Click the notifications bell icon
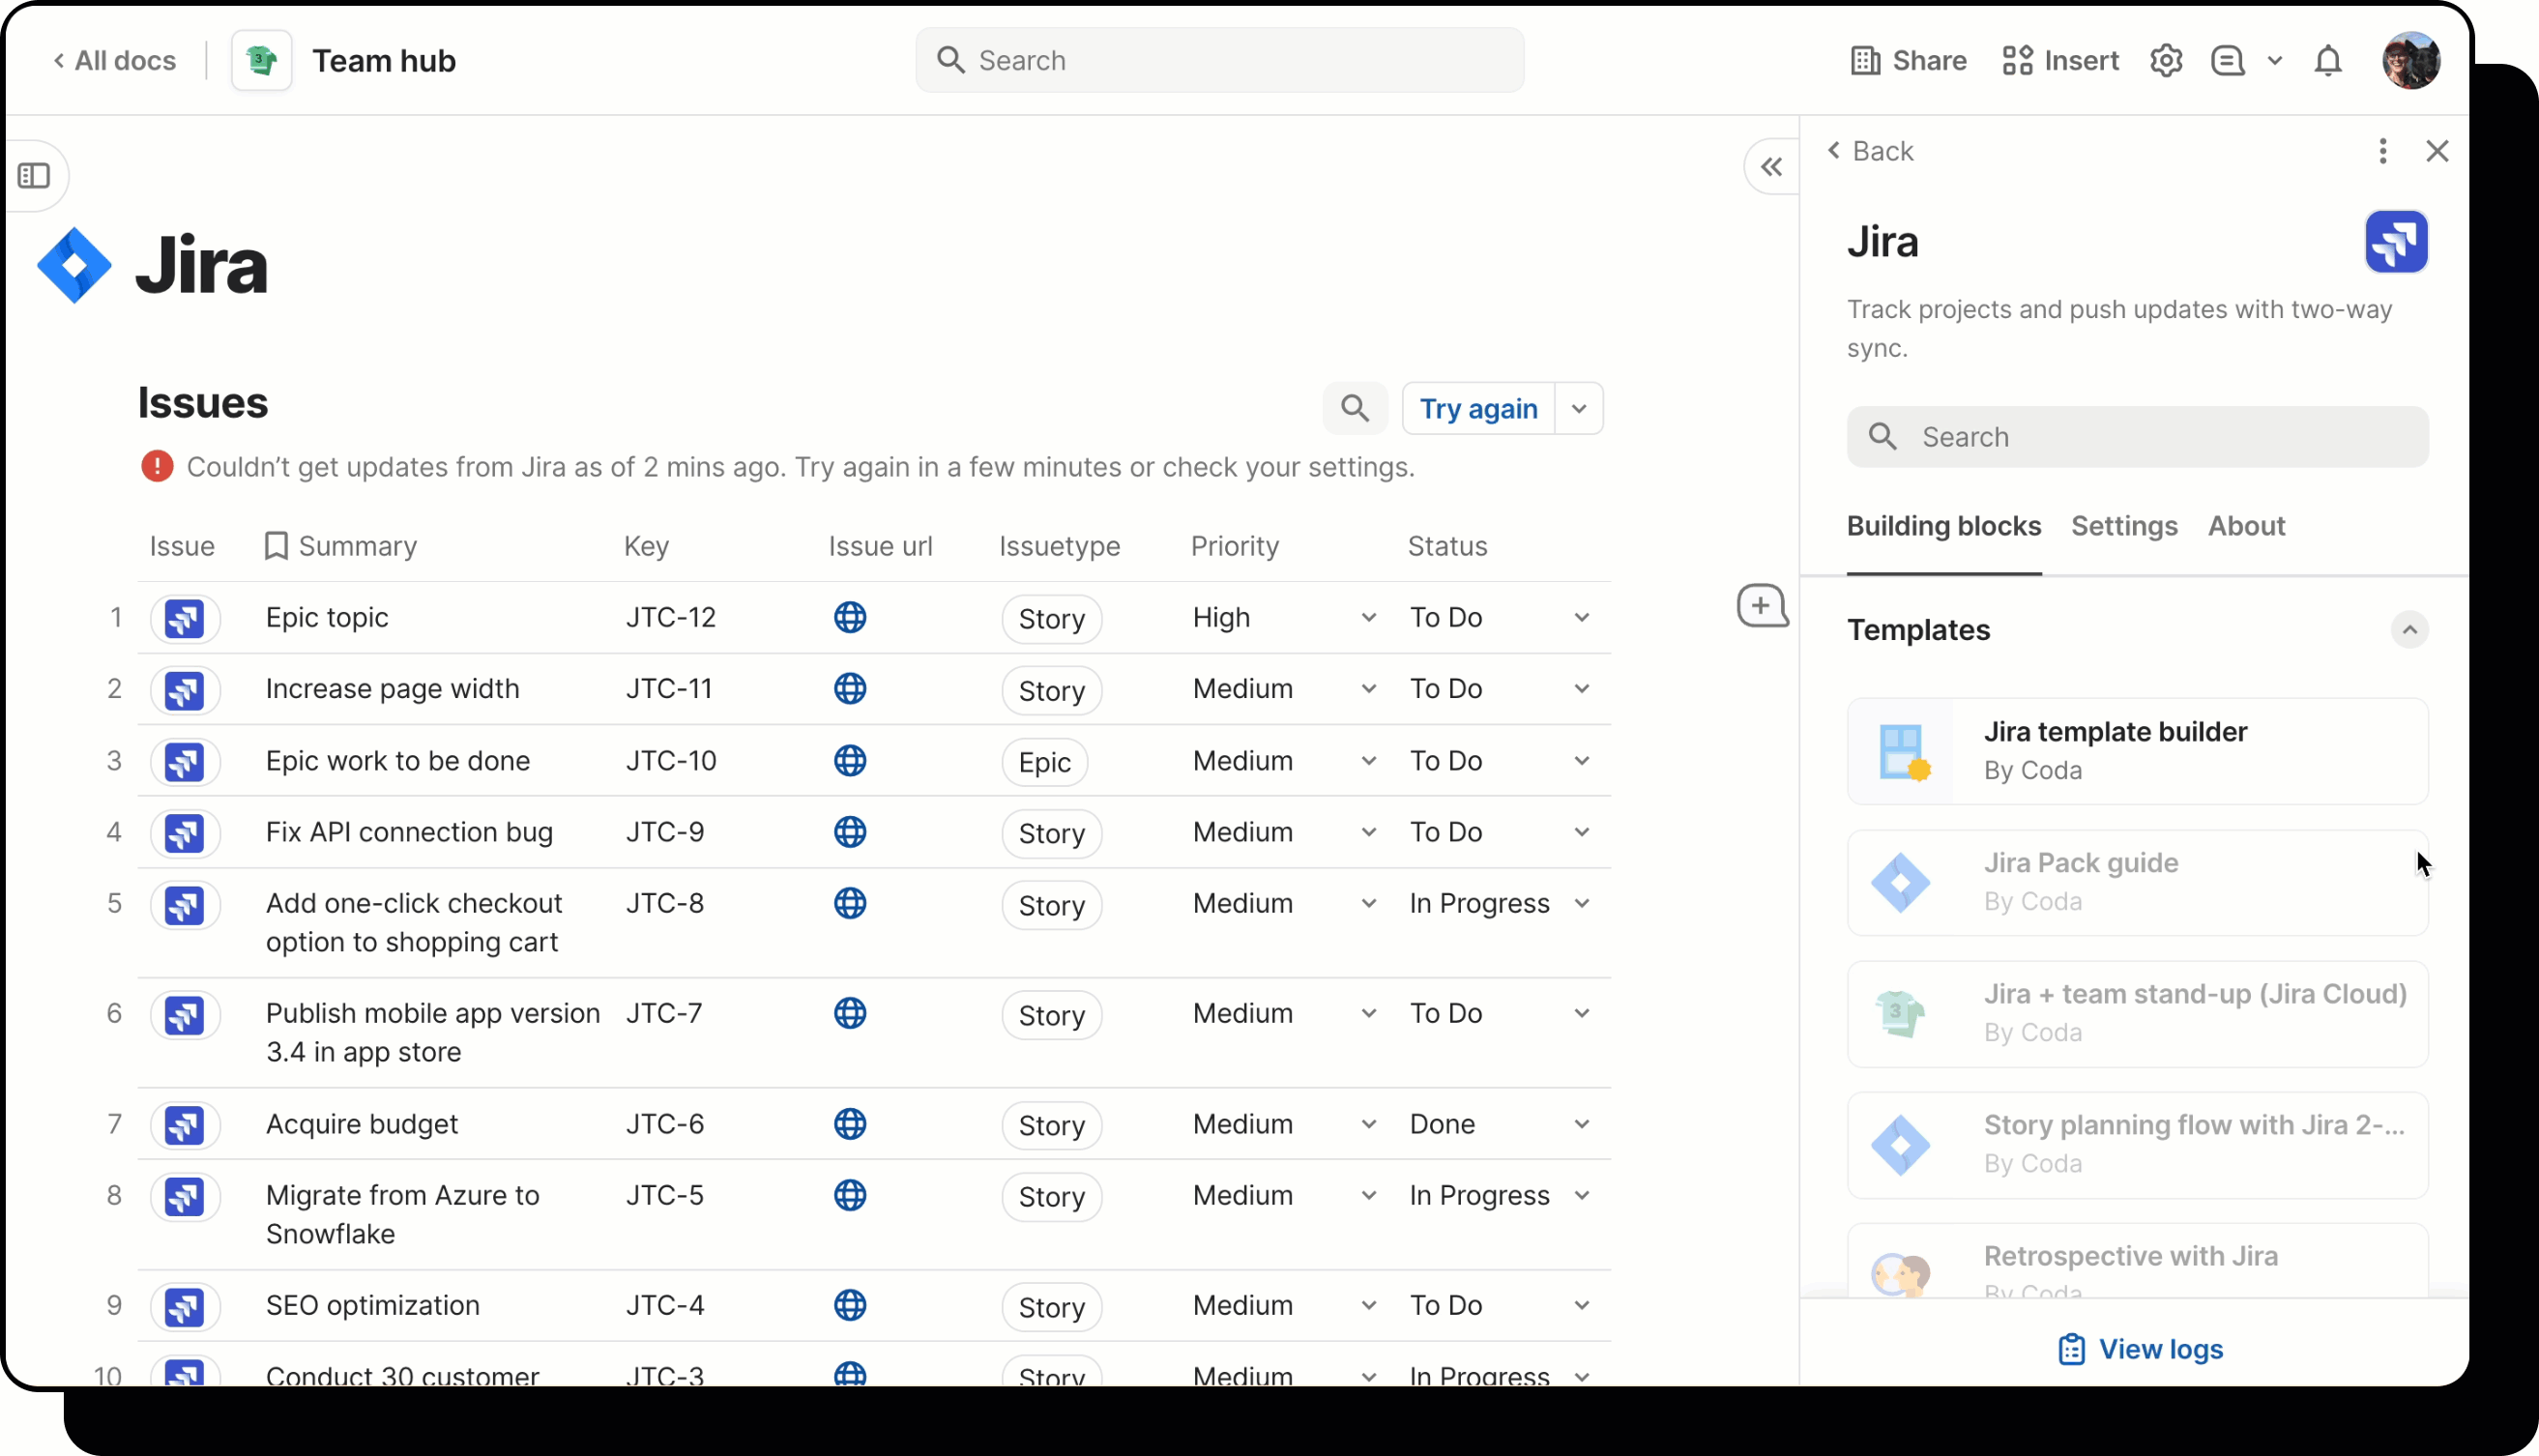2539x1456 pixels. click(2327, 61)
